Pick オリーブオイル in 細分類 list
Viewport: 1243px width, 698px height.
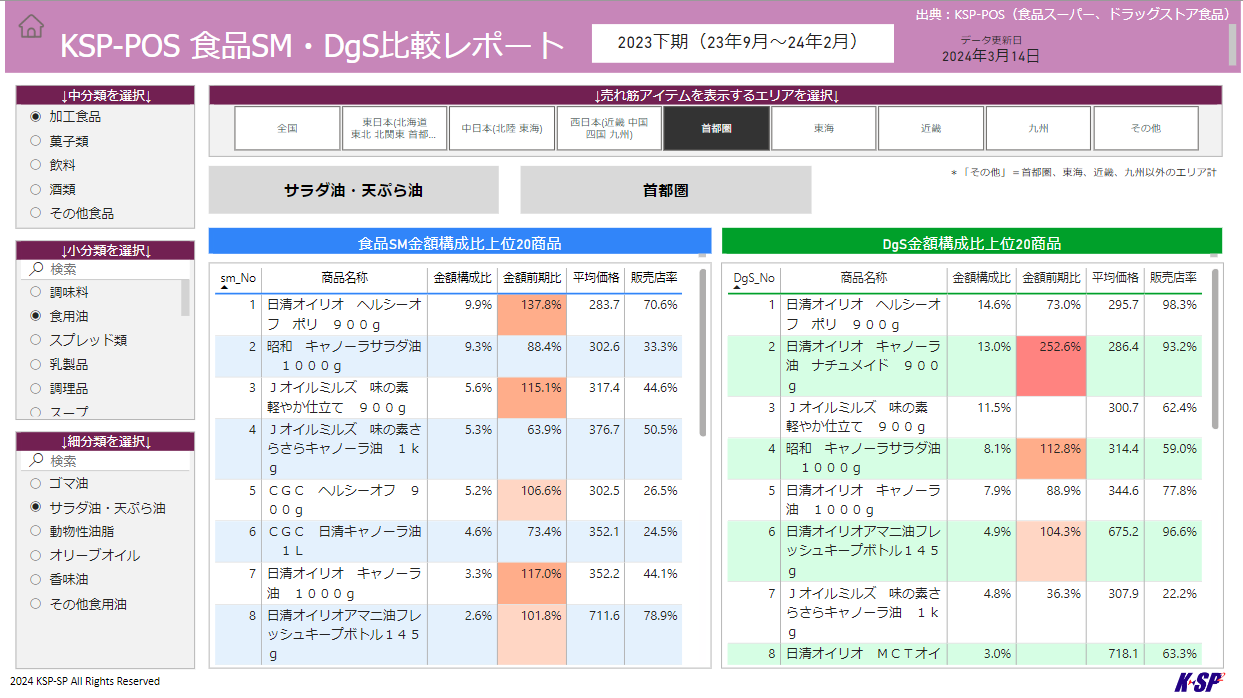point(36,555)
